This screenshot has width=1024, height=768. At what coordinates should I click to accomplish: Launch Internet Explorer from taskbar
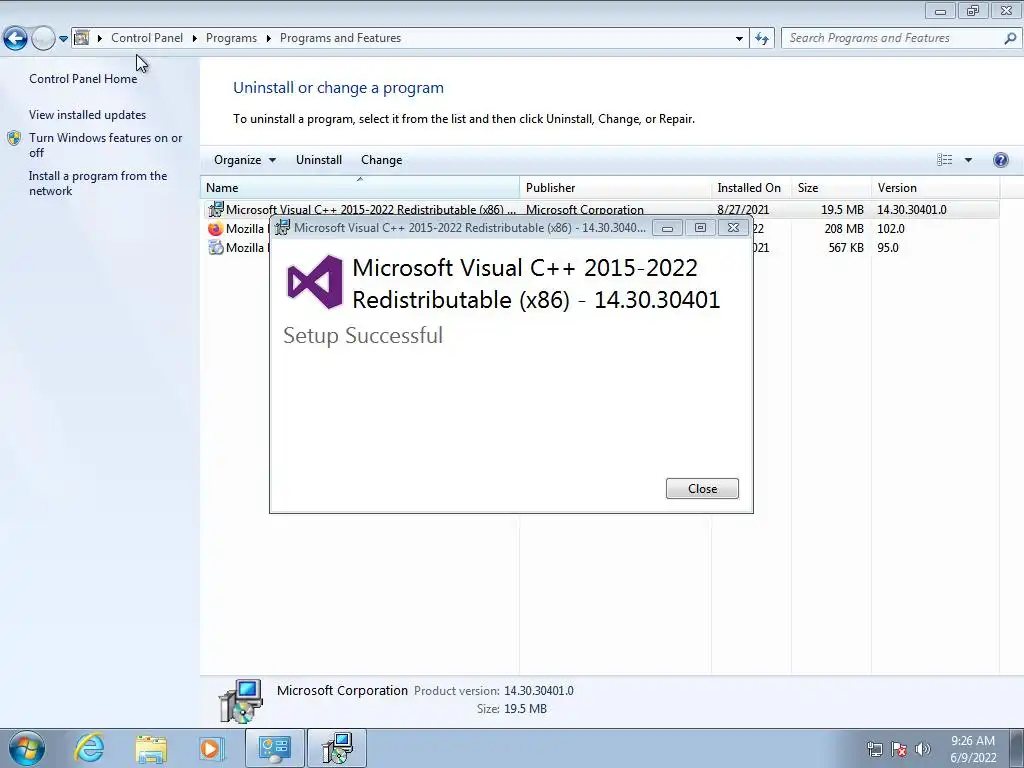click(89, 748)
